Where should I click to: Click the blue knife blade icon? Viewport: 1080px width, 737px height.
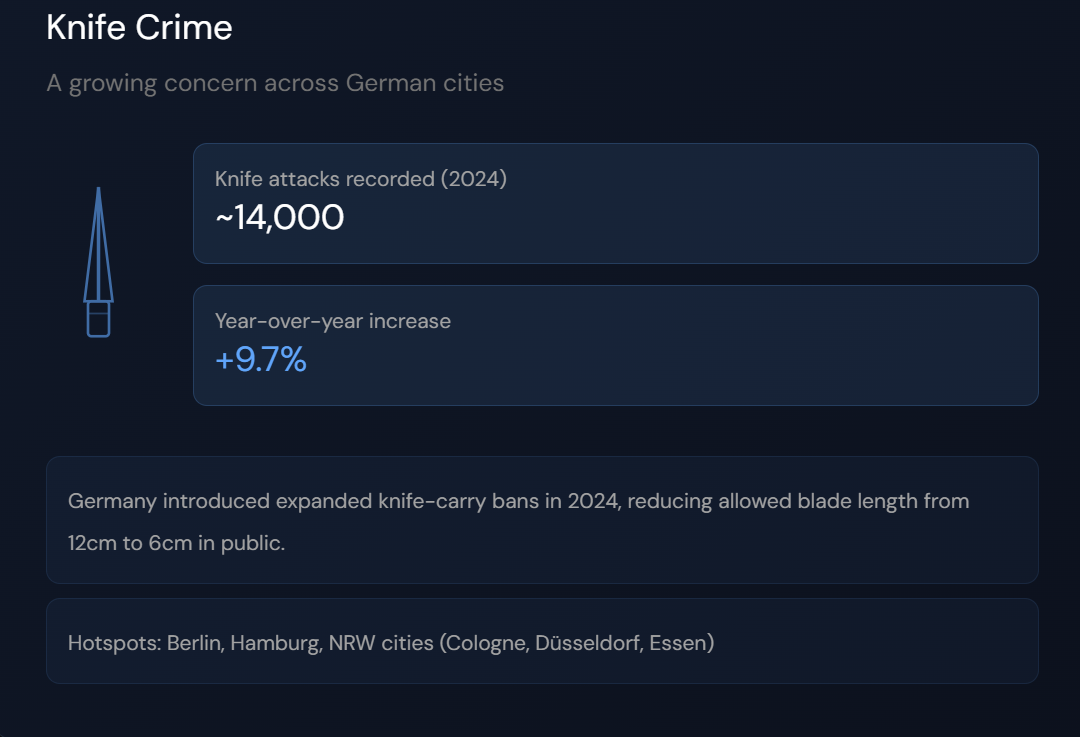(x=98, y=245)
